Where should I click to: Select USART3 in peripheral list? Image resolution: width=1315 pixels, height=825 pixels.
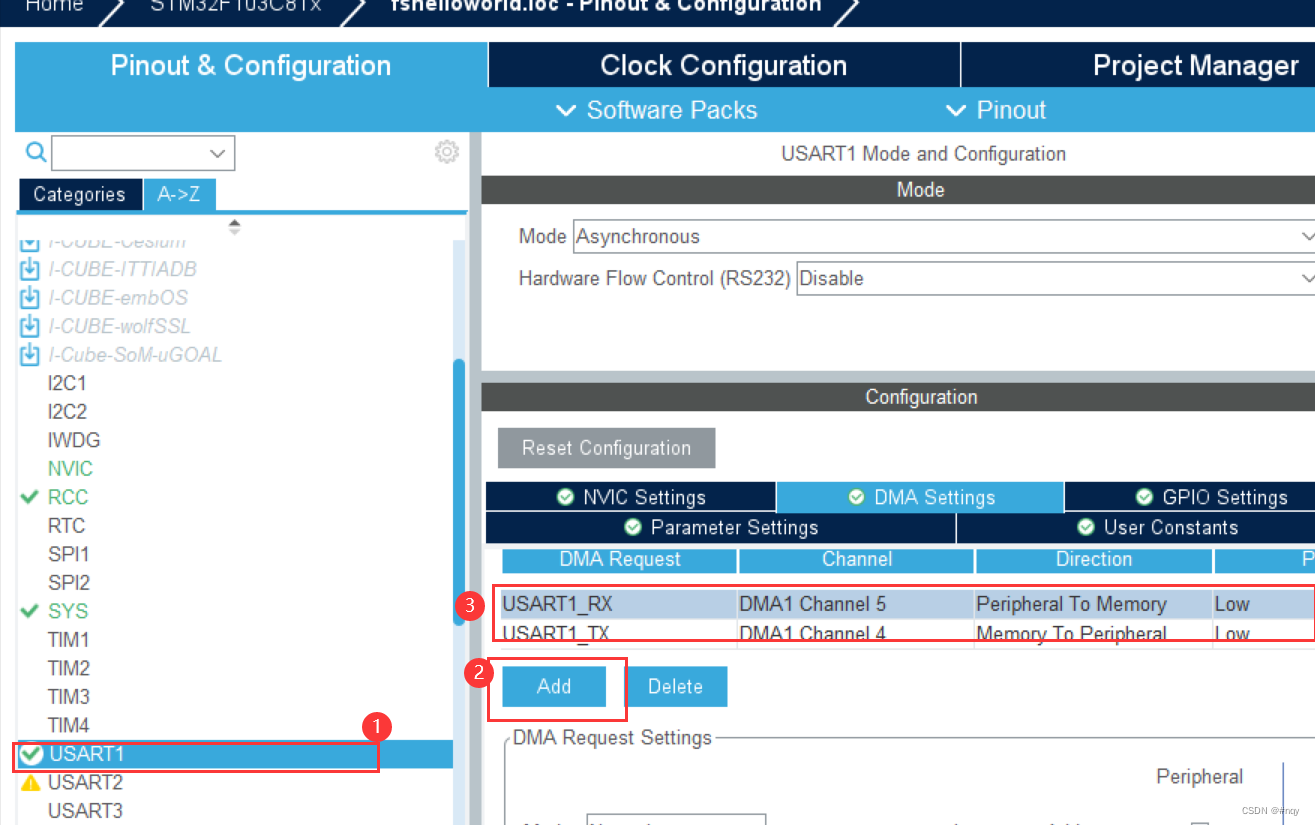click(85, 810)
